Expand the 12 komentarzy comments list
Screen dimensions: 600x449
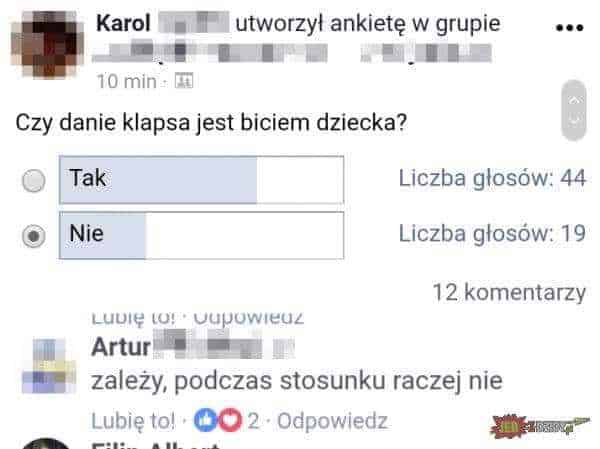(x=509, y=293)
